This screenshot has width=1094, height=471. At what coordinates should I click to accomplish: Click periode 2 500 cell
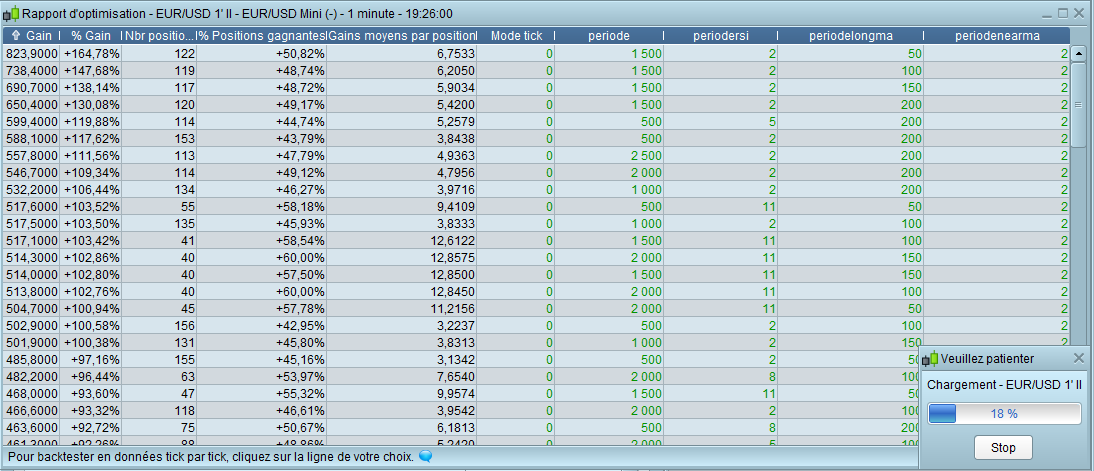pyautogui.click(x=609, y=154)
